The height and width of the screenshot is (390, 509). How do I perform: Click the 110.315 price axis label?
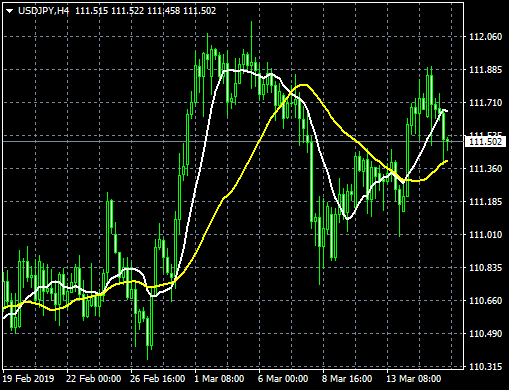click(x=485, y=367)
